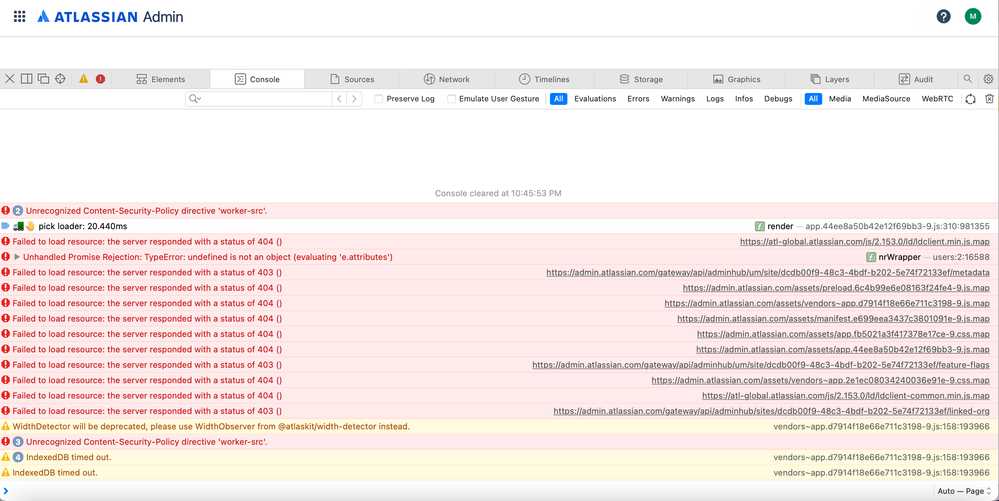Image resolution: width=999 pixels, height=501 pixels.
Task: Open search filter options magnifier dropdown
Action: 194,99
